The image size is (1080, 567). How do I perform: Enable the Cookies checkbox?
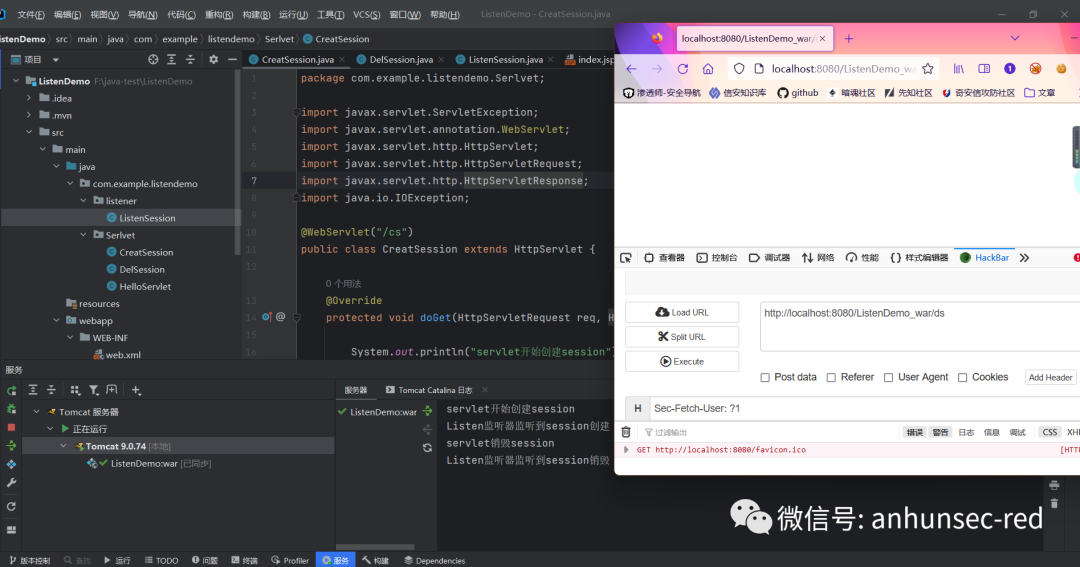tap(962, 378)
